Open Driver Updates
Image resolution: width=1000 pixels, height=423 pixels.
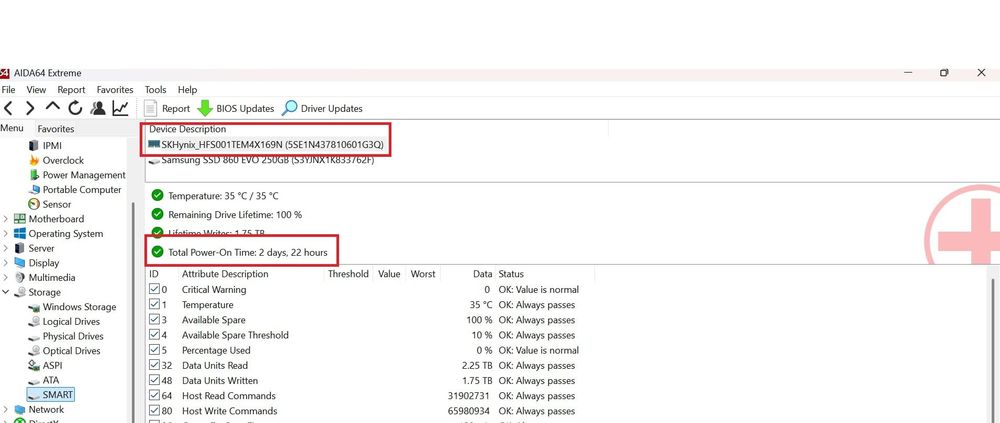point(323,108)
